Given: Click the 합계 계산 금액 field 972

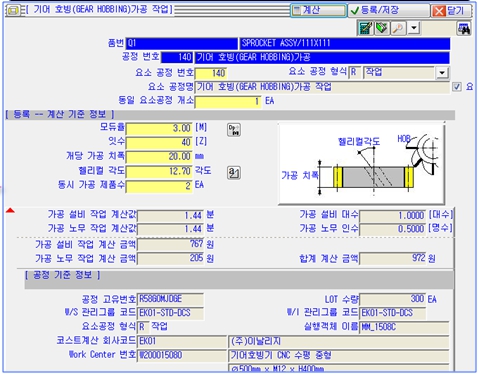Looking at the screenshot, I should pos(393,258).
